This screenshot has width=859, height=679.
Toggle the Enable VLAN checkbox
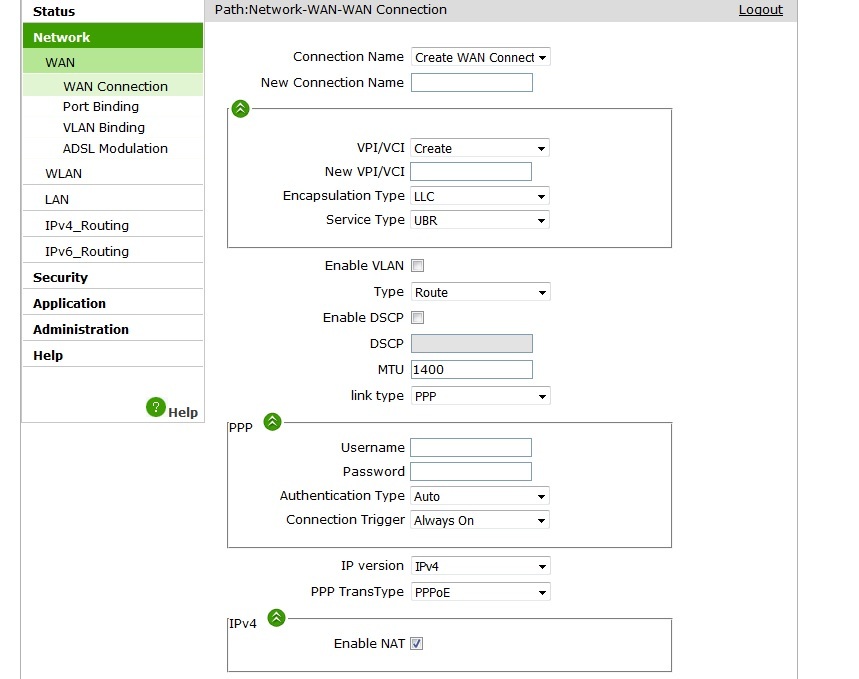[418, 266]
